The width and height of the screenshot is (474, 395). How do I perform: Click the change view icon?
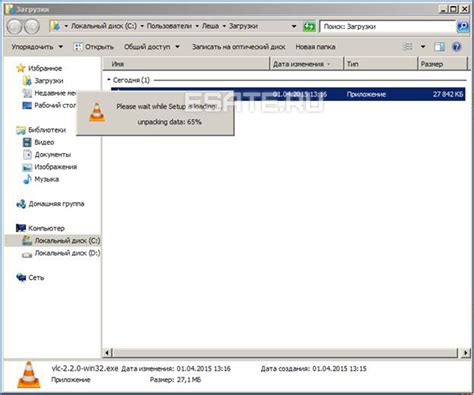[x=408, y=47]
